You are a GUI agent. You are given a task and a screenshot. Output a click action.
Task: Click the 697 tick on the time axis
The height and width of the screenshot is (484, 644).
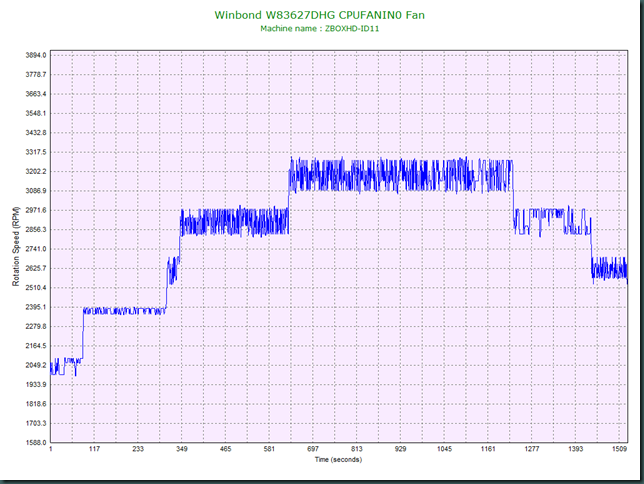pyautogui.click(x=313, y=449)
